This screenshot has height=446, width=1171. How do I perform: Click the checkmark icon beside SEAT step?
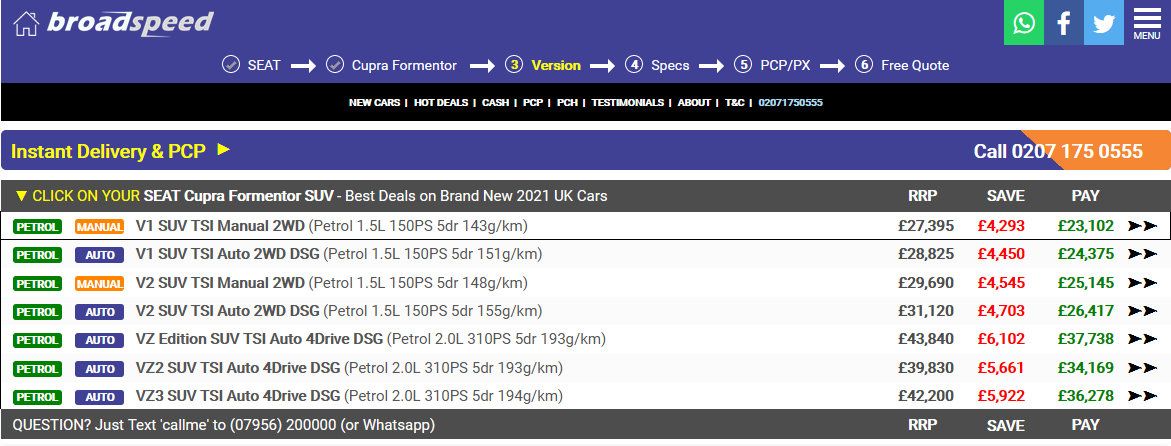tap(231, 65)
